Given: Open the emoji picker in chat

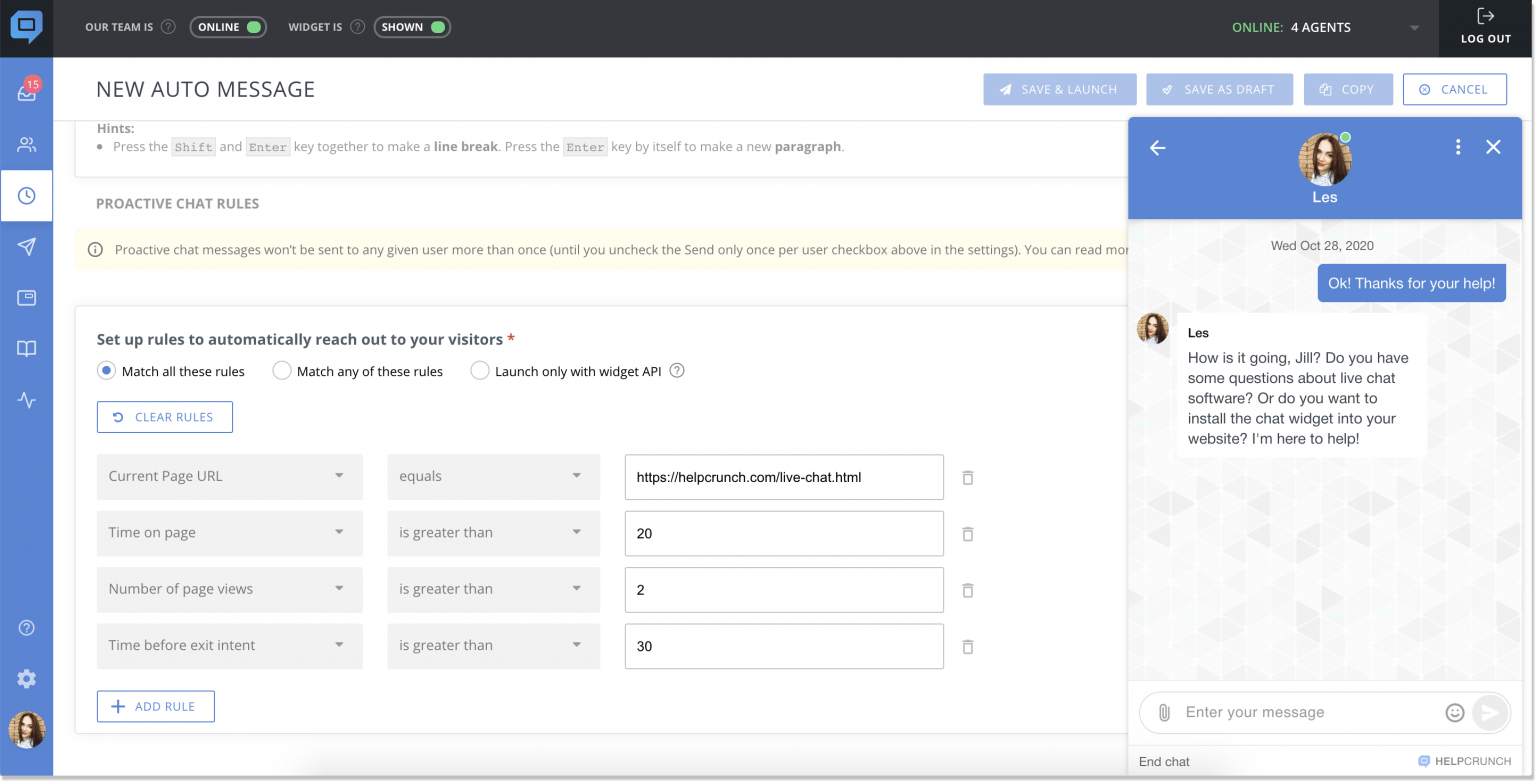Looking at the screenshot, I should [x=1455, y=713].
